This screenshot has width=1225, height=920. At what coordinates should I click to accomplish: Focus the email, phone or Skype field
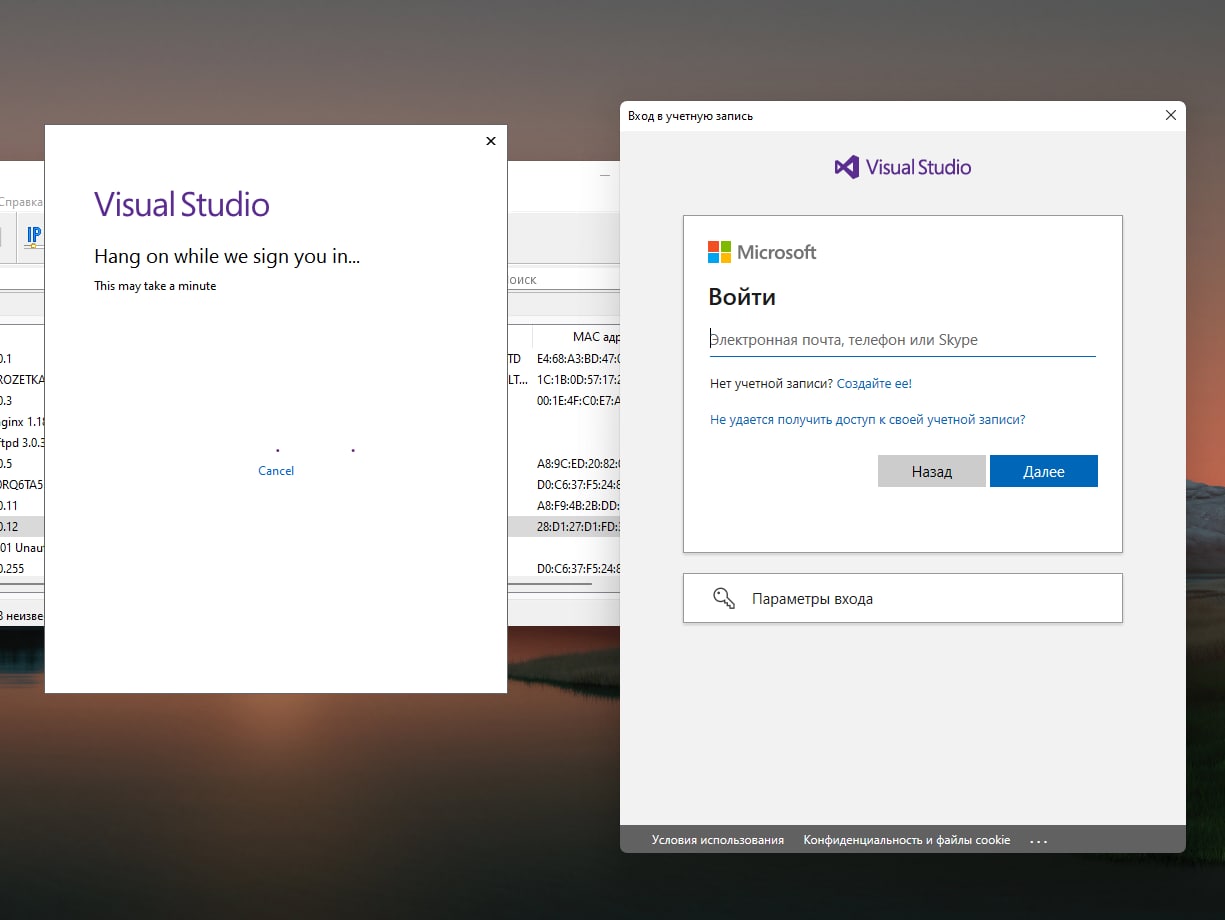coord(902,340)
